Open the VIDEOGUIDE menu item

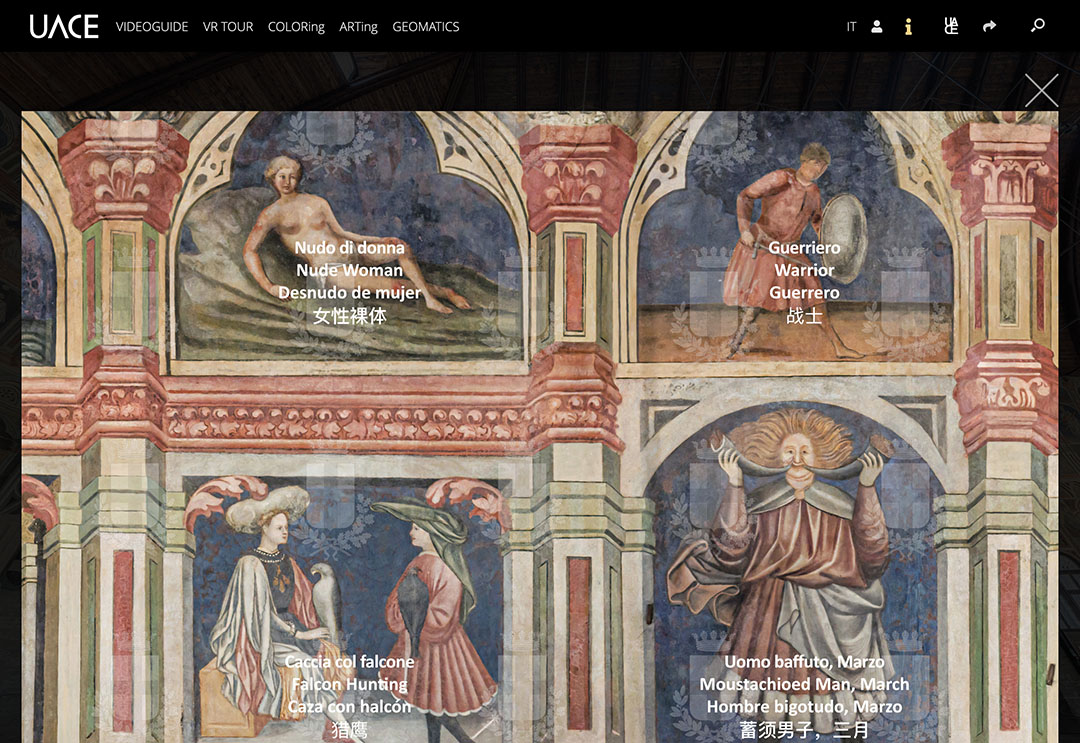[152, 27]
